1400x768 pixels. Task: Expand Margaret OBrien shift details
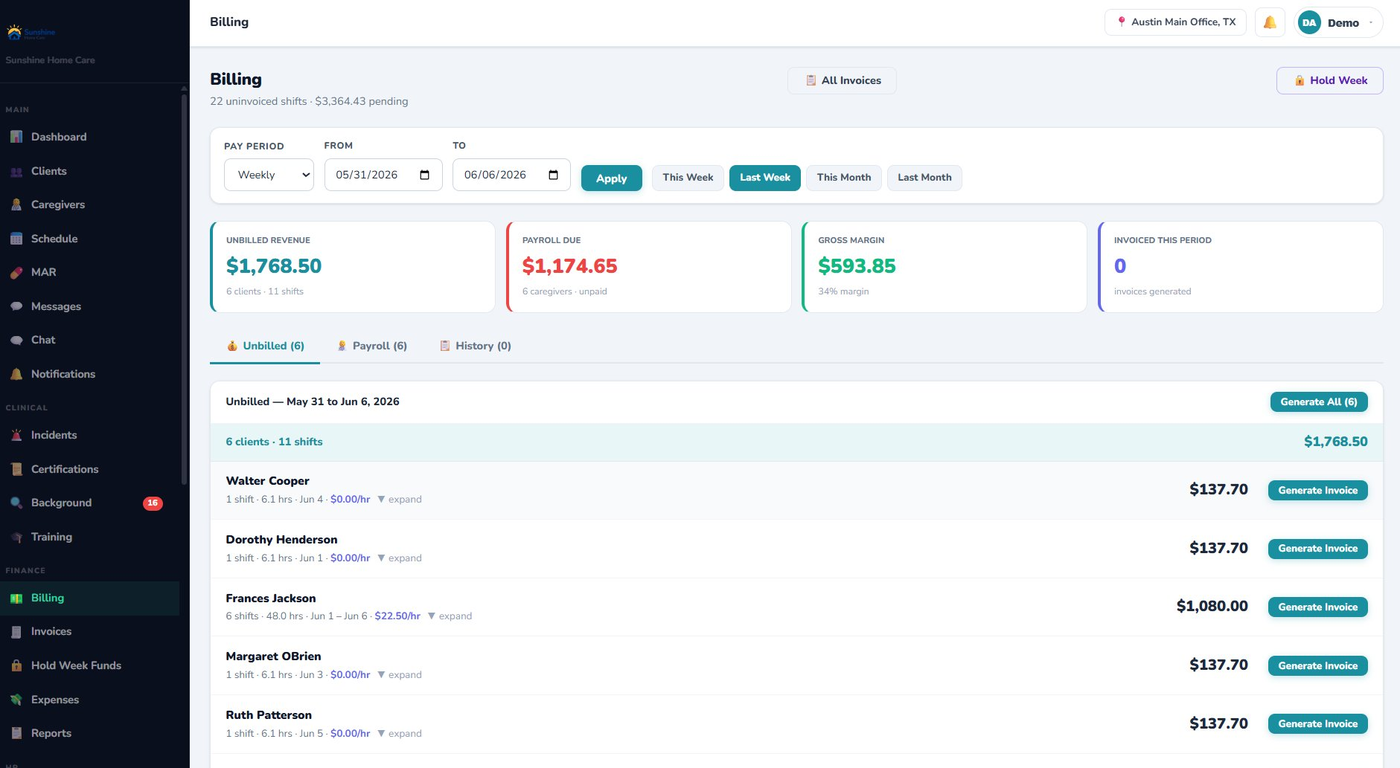pos(399,675)
